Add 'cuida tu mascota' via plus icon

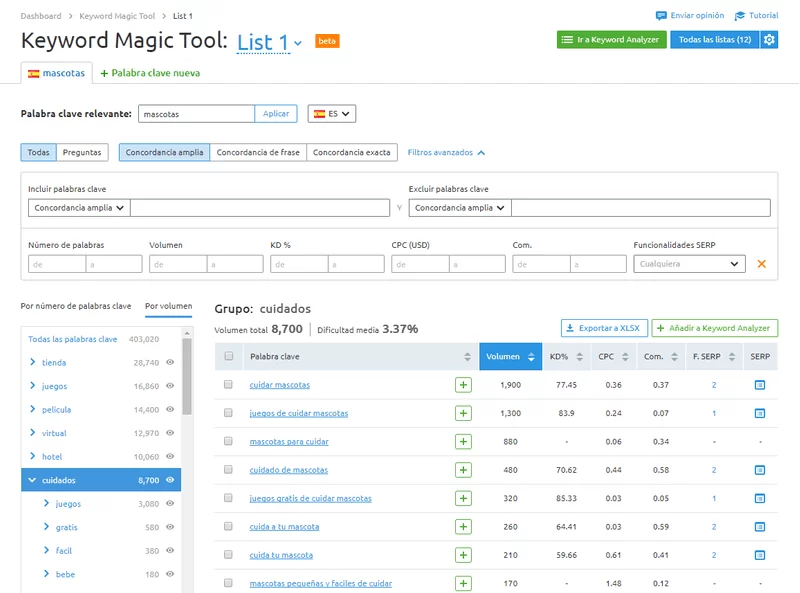coord(463,555)
